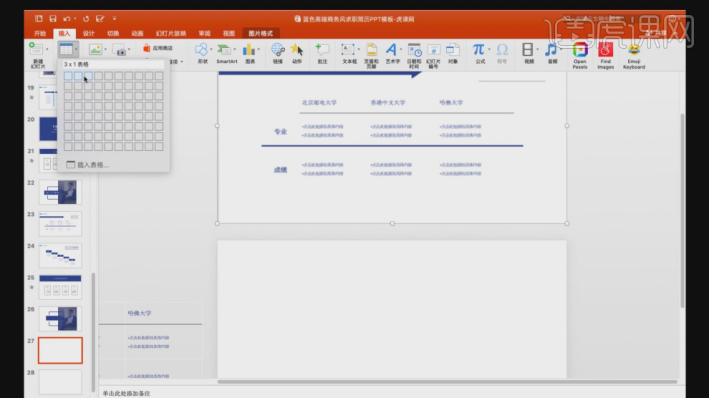Screen dimensions: 709x398
Task: Expand the 形状 shapes dropdown arrow
Action: [x=211, y=49]
